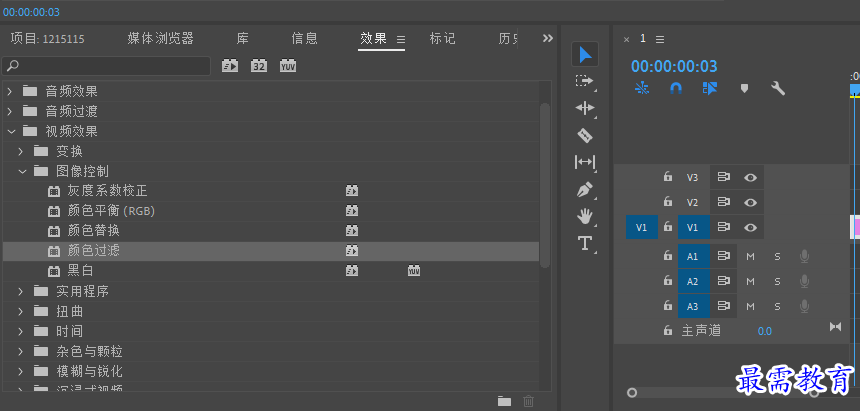Solo the A1 track

click(x=777, y=256)
